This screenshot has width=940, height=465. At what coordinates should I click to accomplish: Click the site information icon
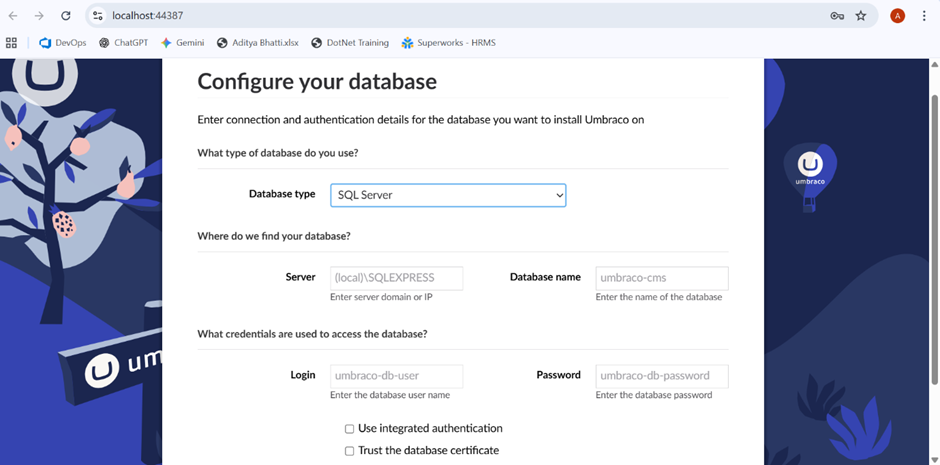(x=97, y=16)
